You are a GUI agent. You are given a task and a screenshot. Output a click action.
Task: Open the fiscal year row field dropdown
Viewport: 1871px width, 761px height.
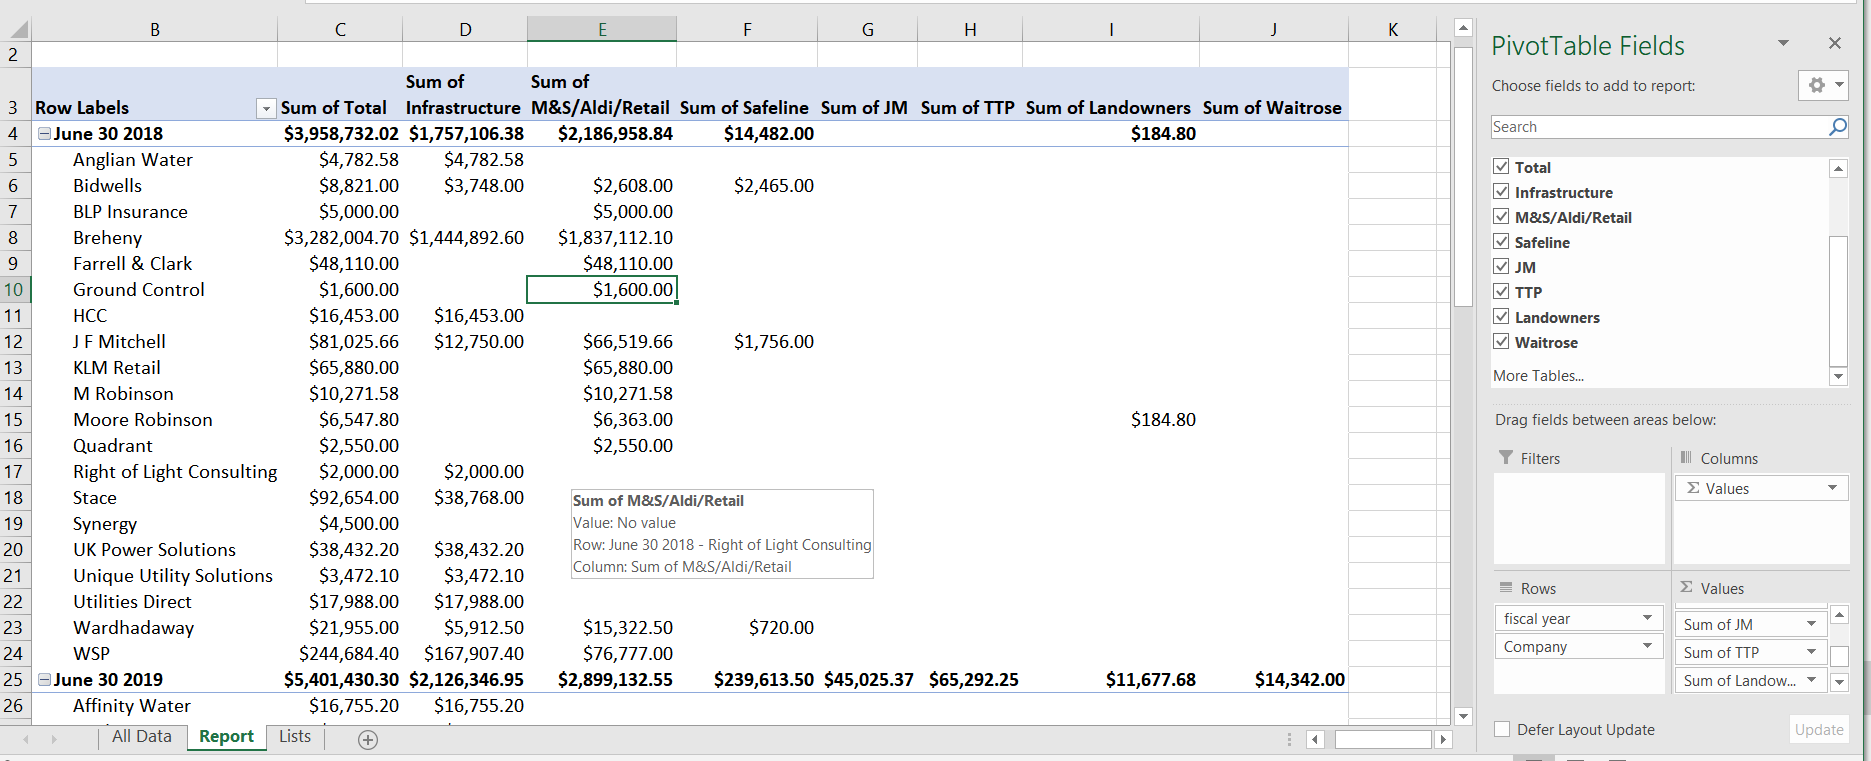(x=1647, y=618)
